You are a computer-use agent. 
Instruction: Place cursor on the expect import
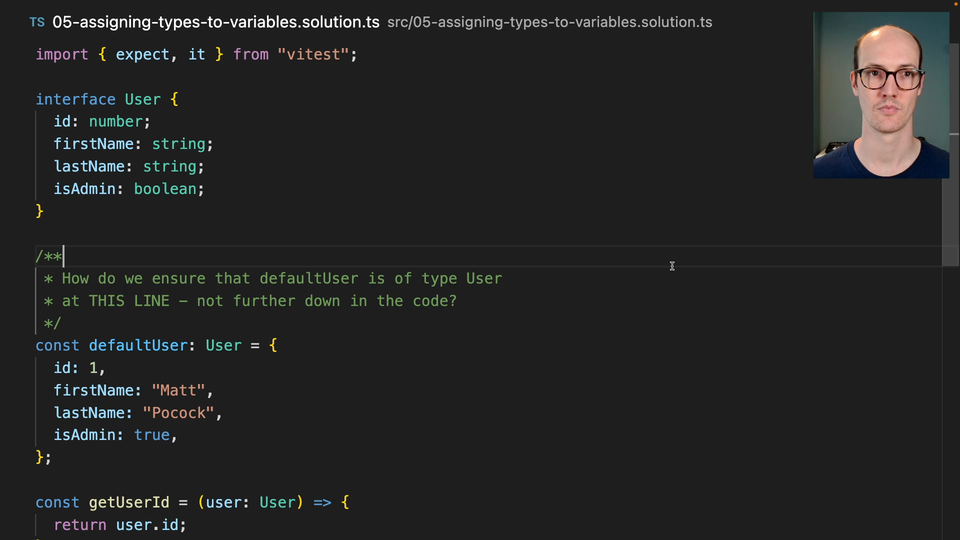point(143,54)
